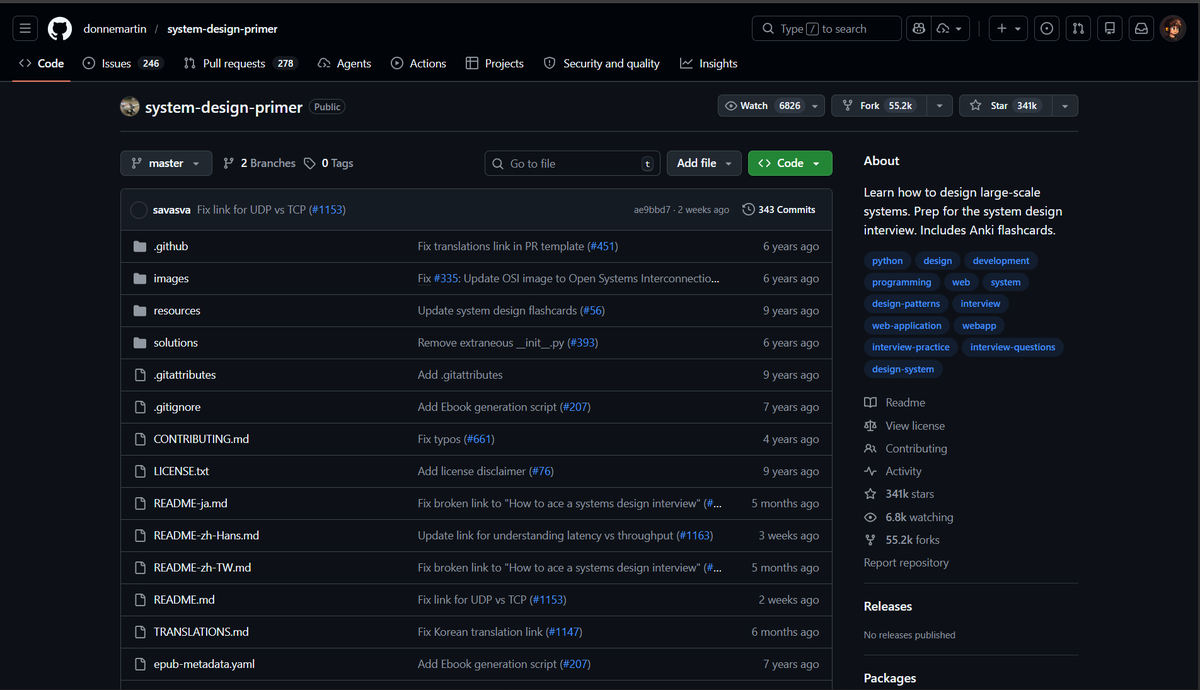Open the notifications inbox icon
The height and width of the screenshot is (690, 1200).
[x=1141, y=29]
